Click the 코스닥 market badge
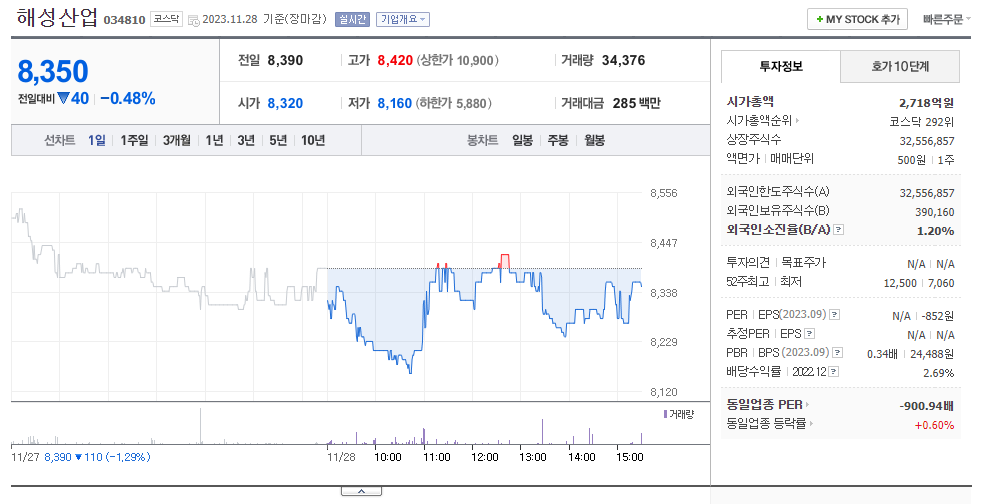The width and height of the screenshot is (994, 504). coord(166,19)
